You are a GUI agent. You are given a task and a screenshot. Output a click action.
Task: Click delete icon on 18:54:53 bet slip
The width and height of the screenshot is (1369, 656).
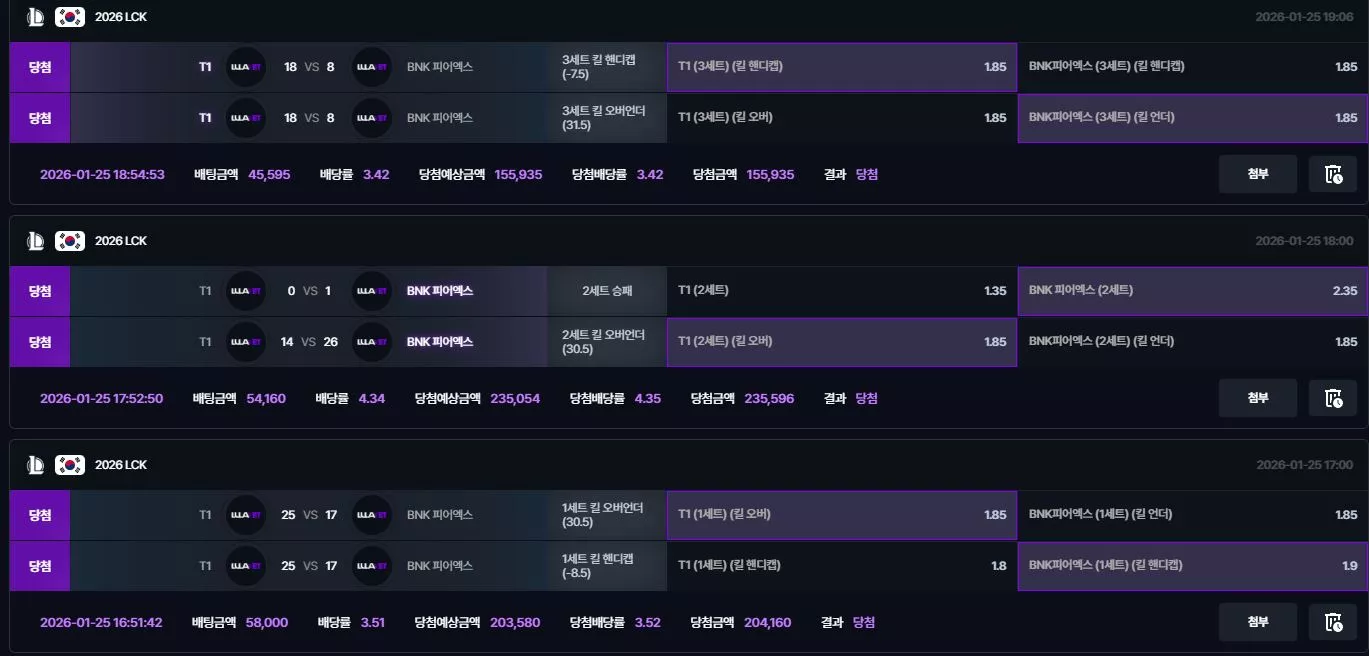pos(1333,174)
